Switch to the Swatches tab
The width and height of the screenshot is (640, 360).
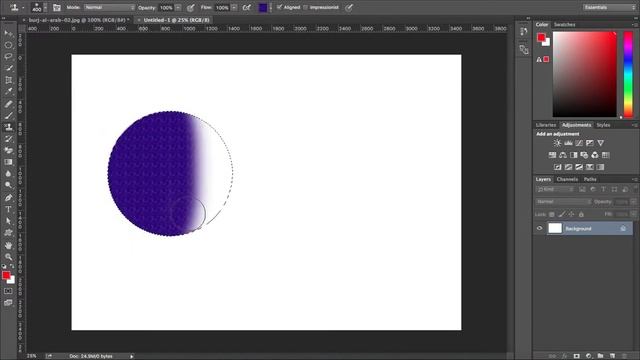point(564,24)
